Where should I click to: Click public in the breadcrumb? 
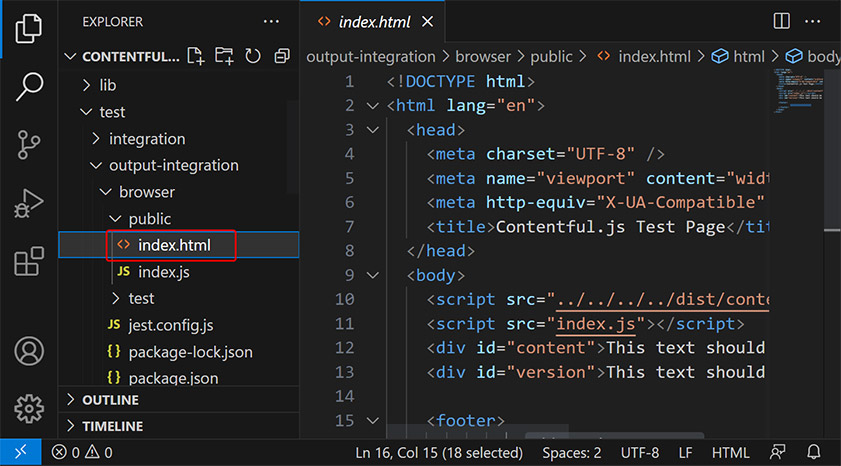(551, 56)
